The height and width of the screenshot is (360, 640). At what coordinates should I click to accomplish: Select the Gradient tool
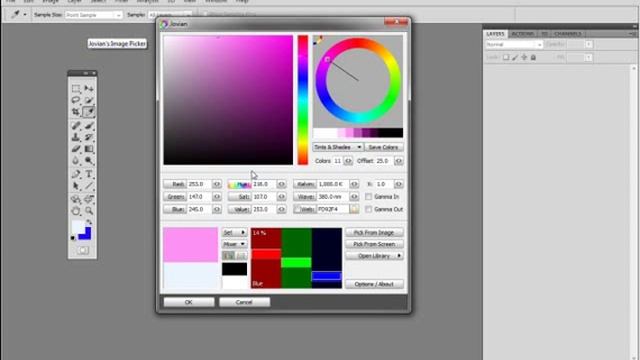pyautogui.click(x=89, y=149)
